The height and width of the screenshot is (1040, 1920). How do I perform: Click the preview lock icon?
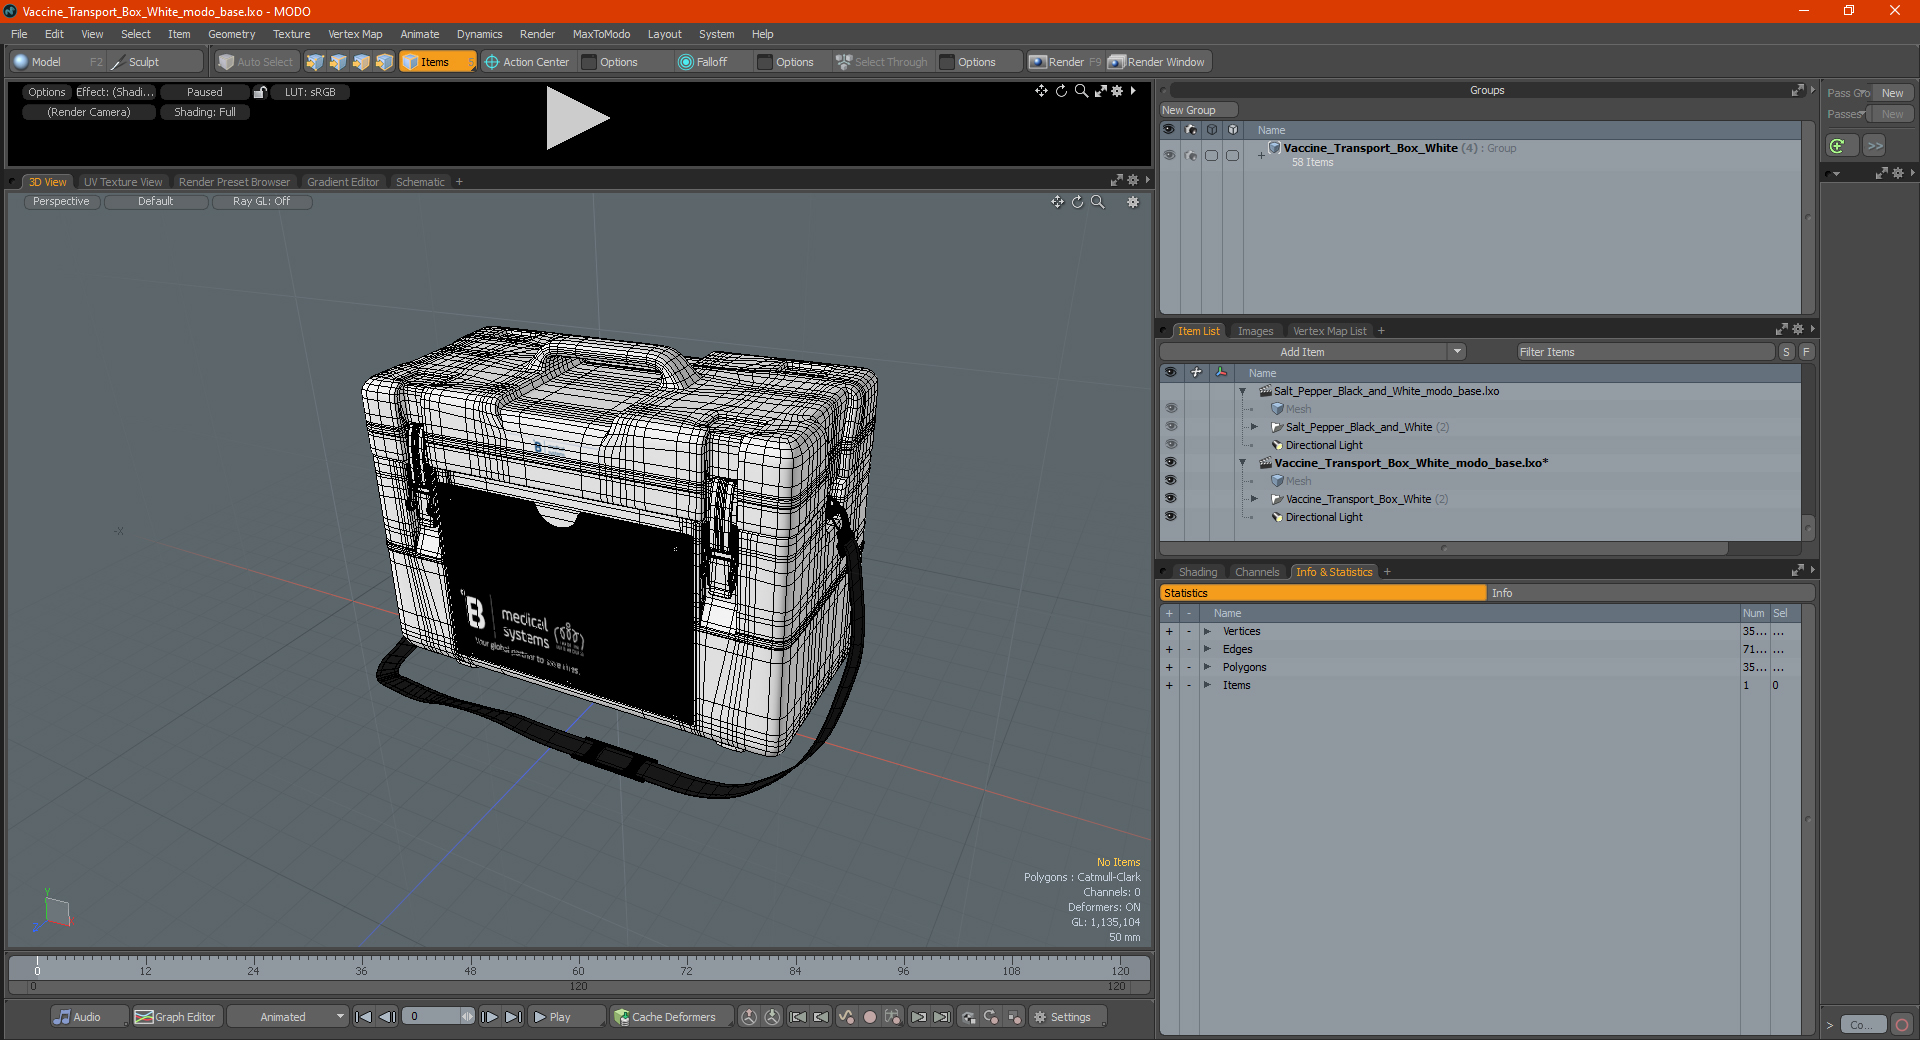click(x=260, y=92)
